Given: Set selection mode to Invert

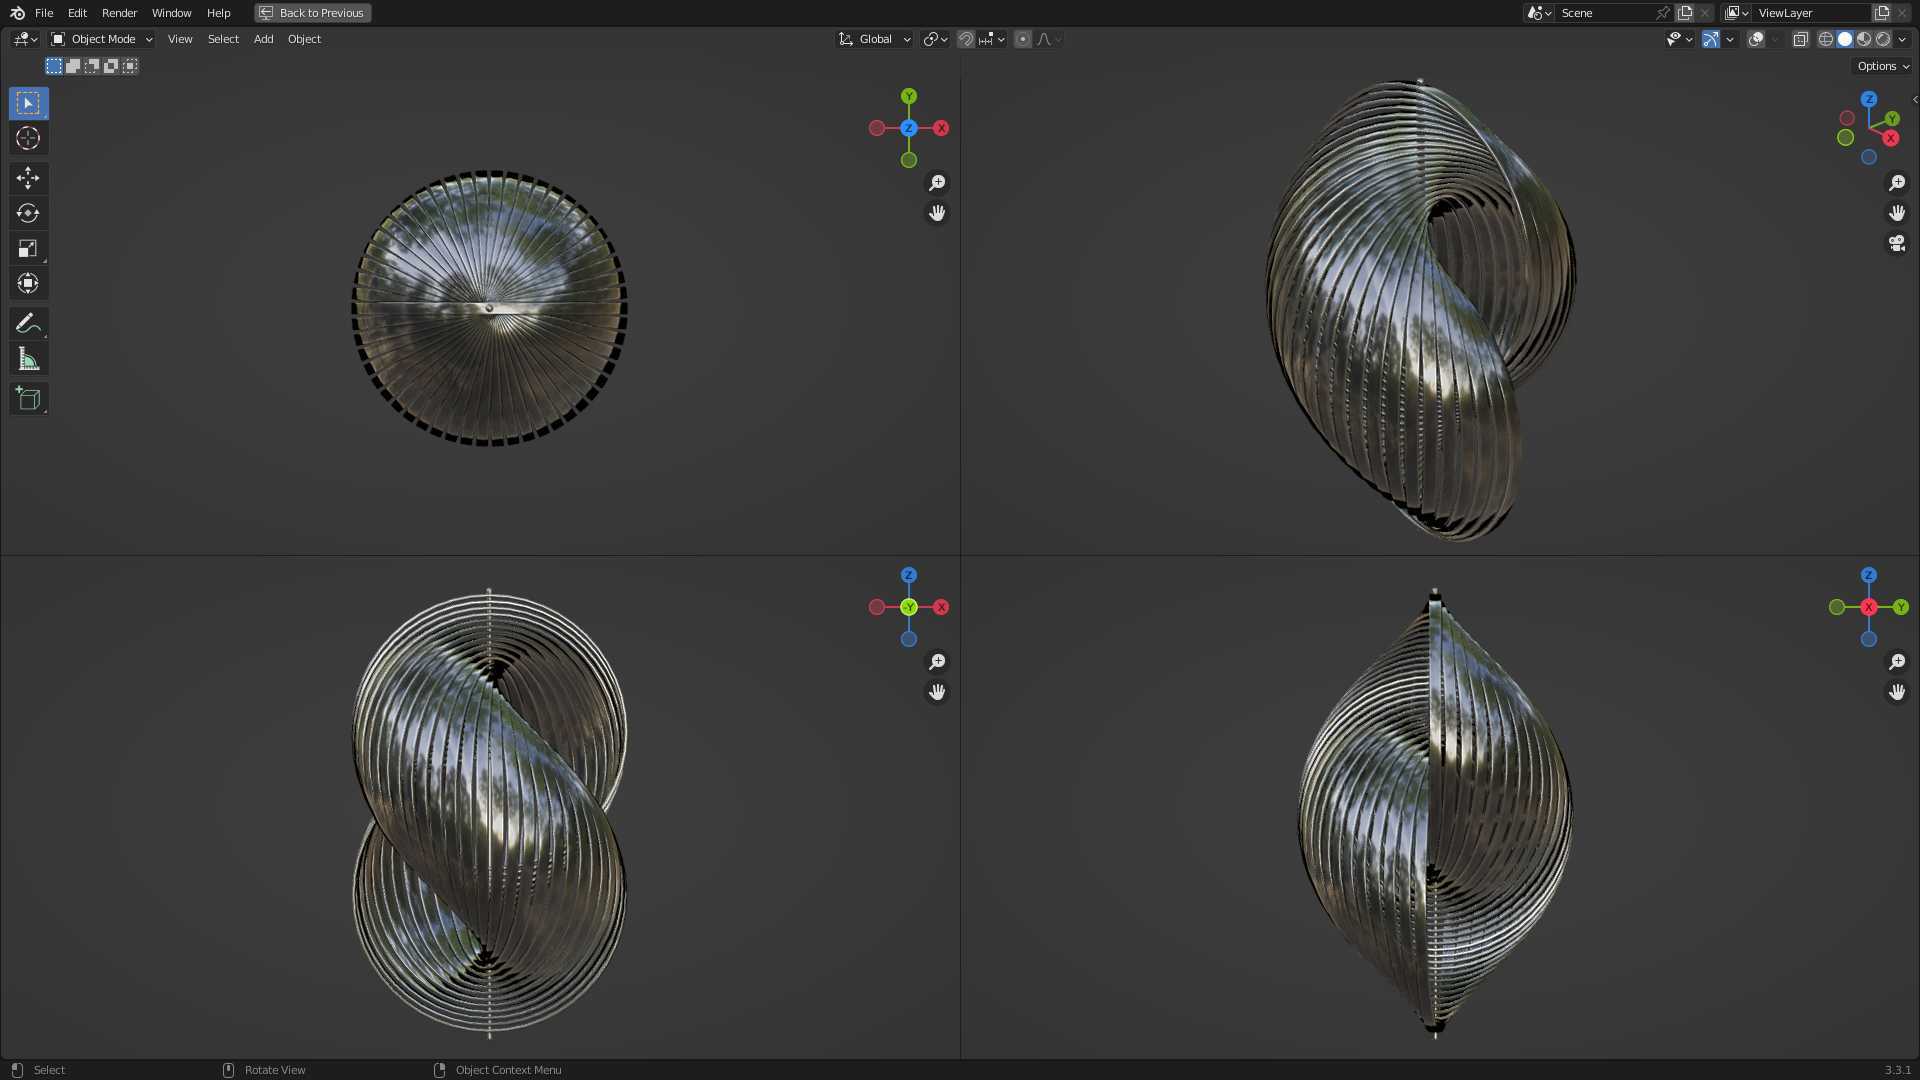Looking at the screenshot, I should [111, 66].
